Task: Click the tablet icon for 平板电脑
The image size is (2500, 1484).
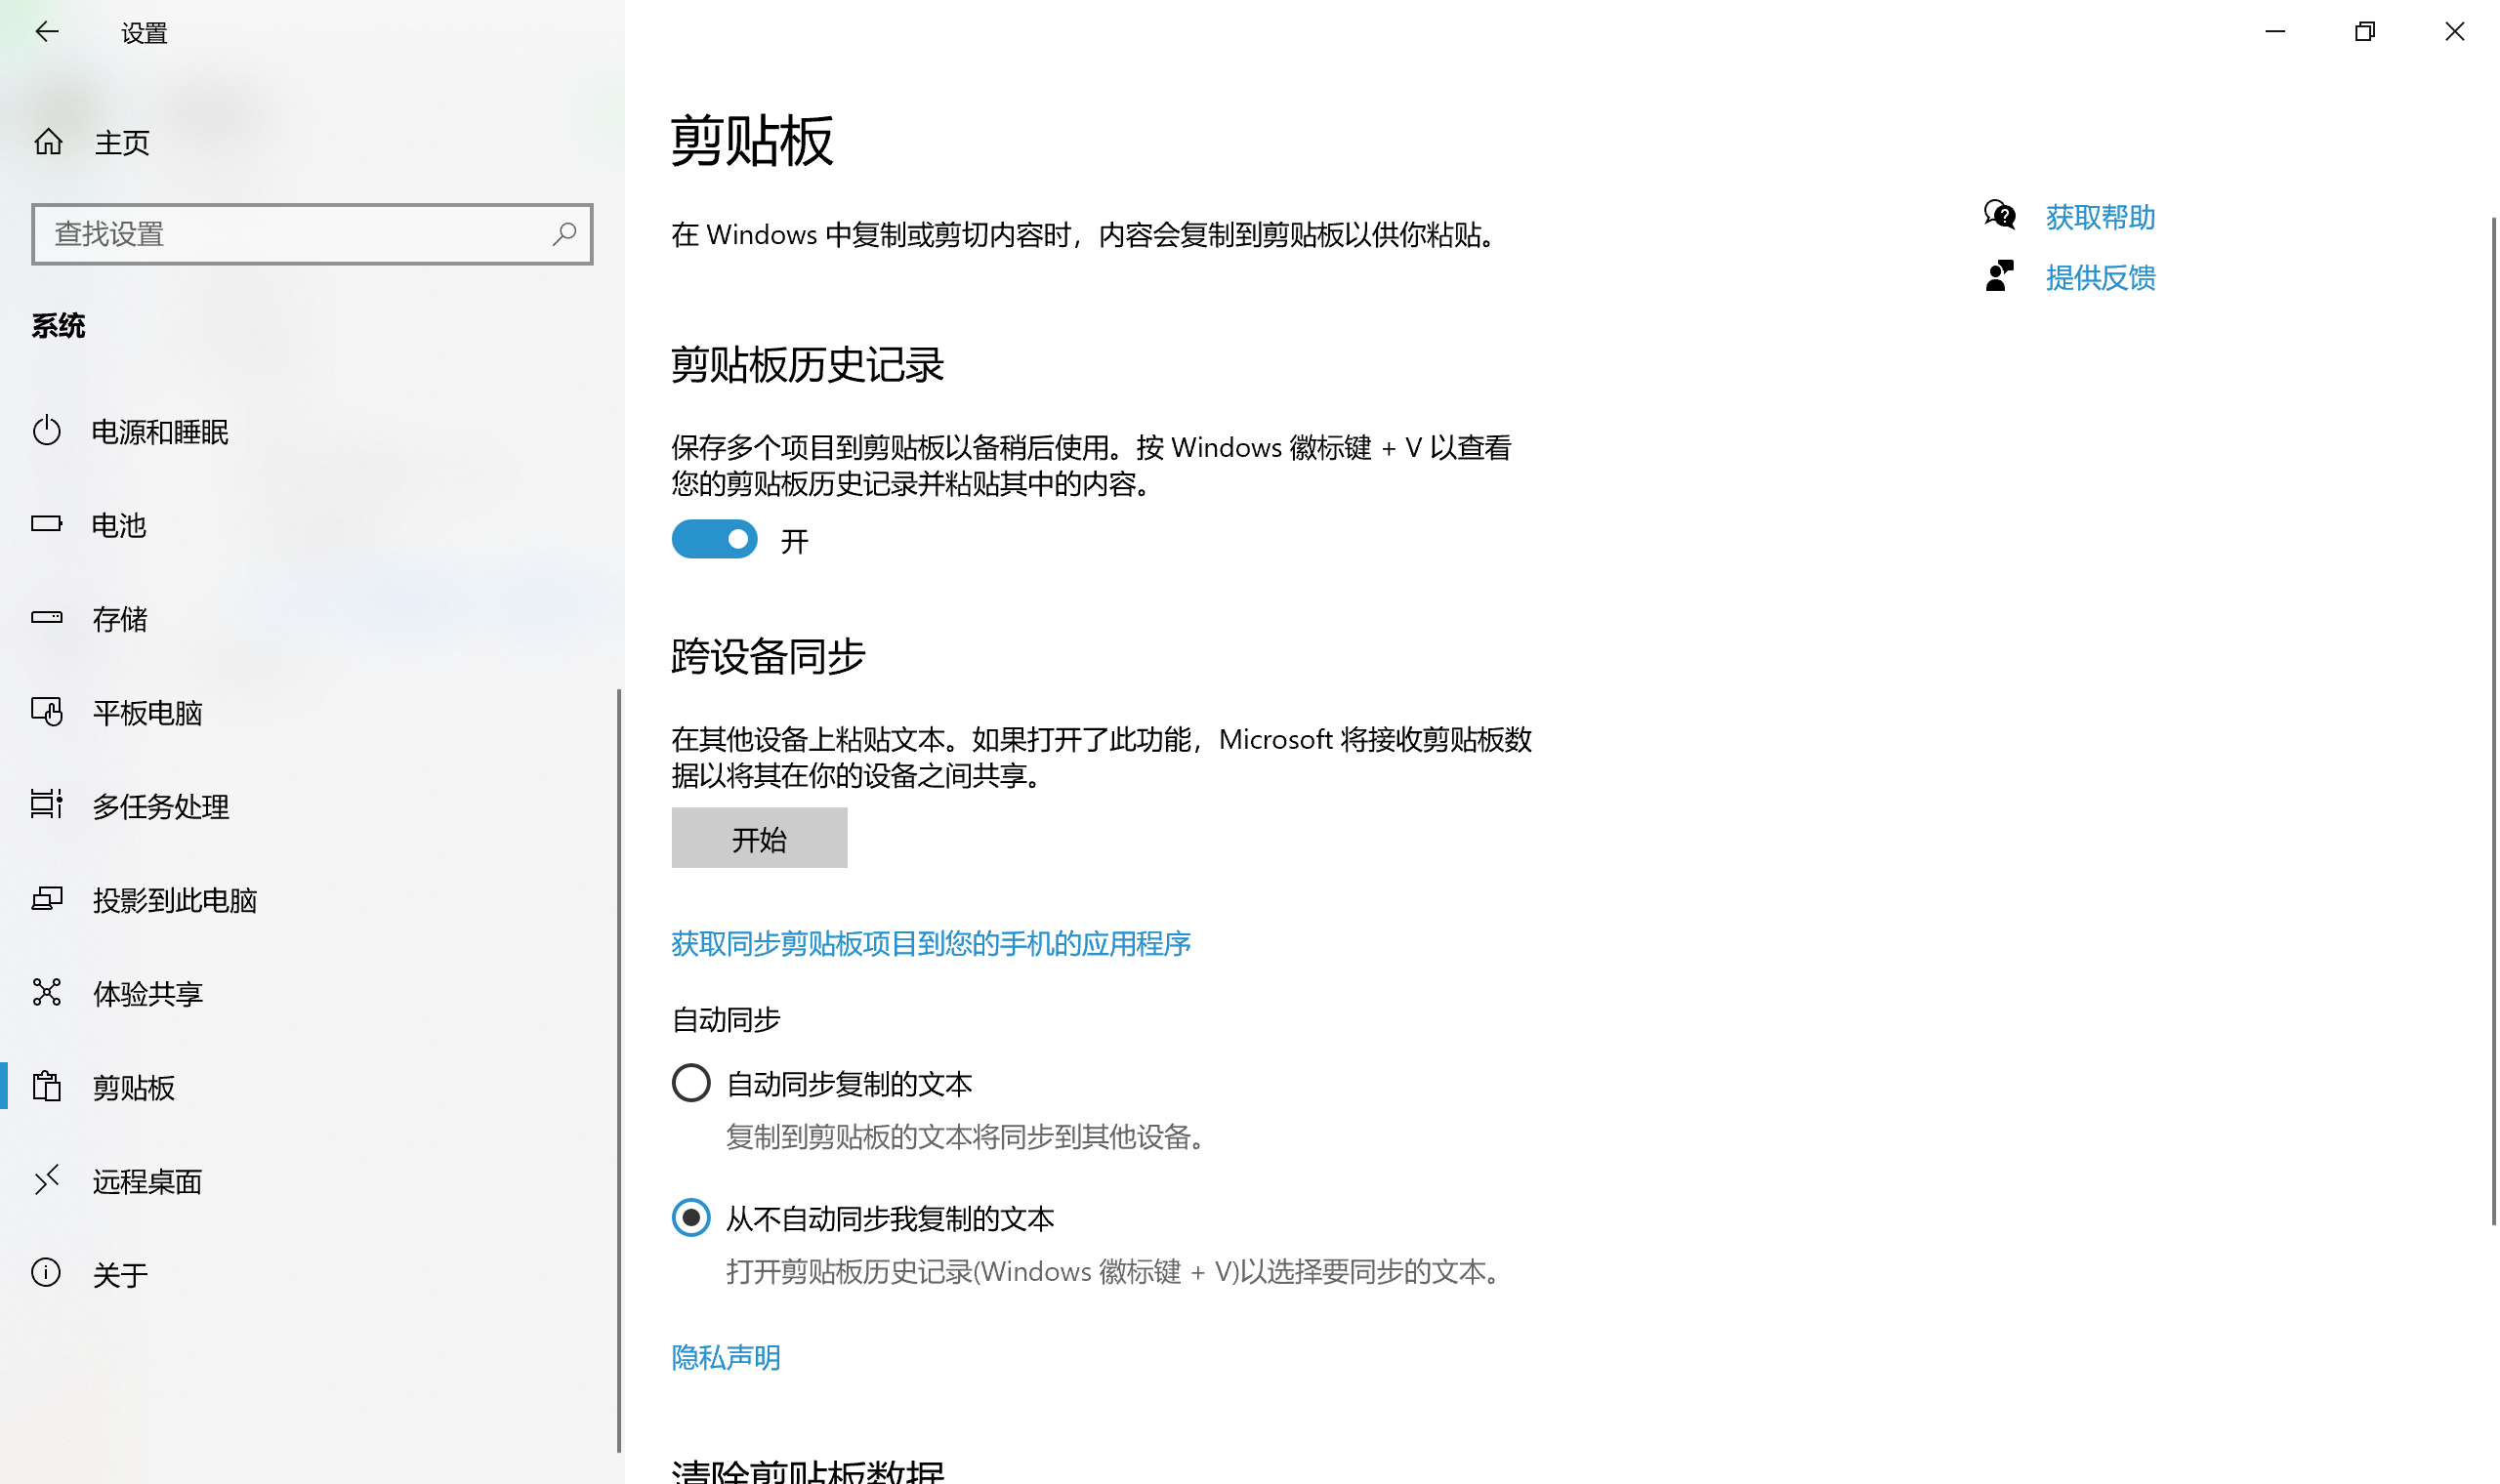Action: coord(47,712)
